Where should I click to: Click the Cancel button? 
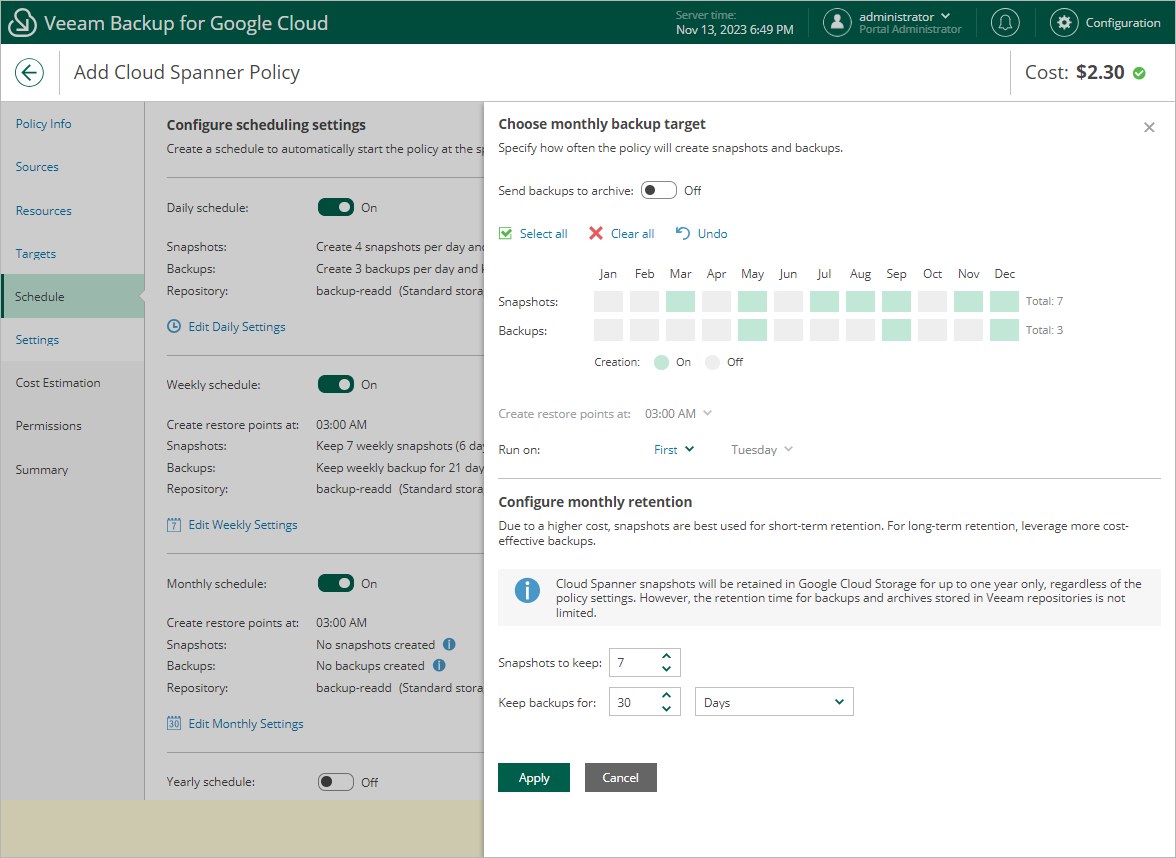[x=620, y=778]
